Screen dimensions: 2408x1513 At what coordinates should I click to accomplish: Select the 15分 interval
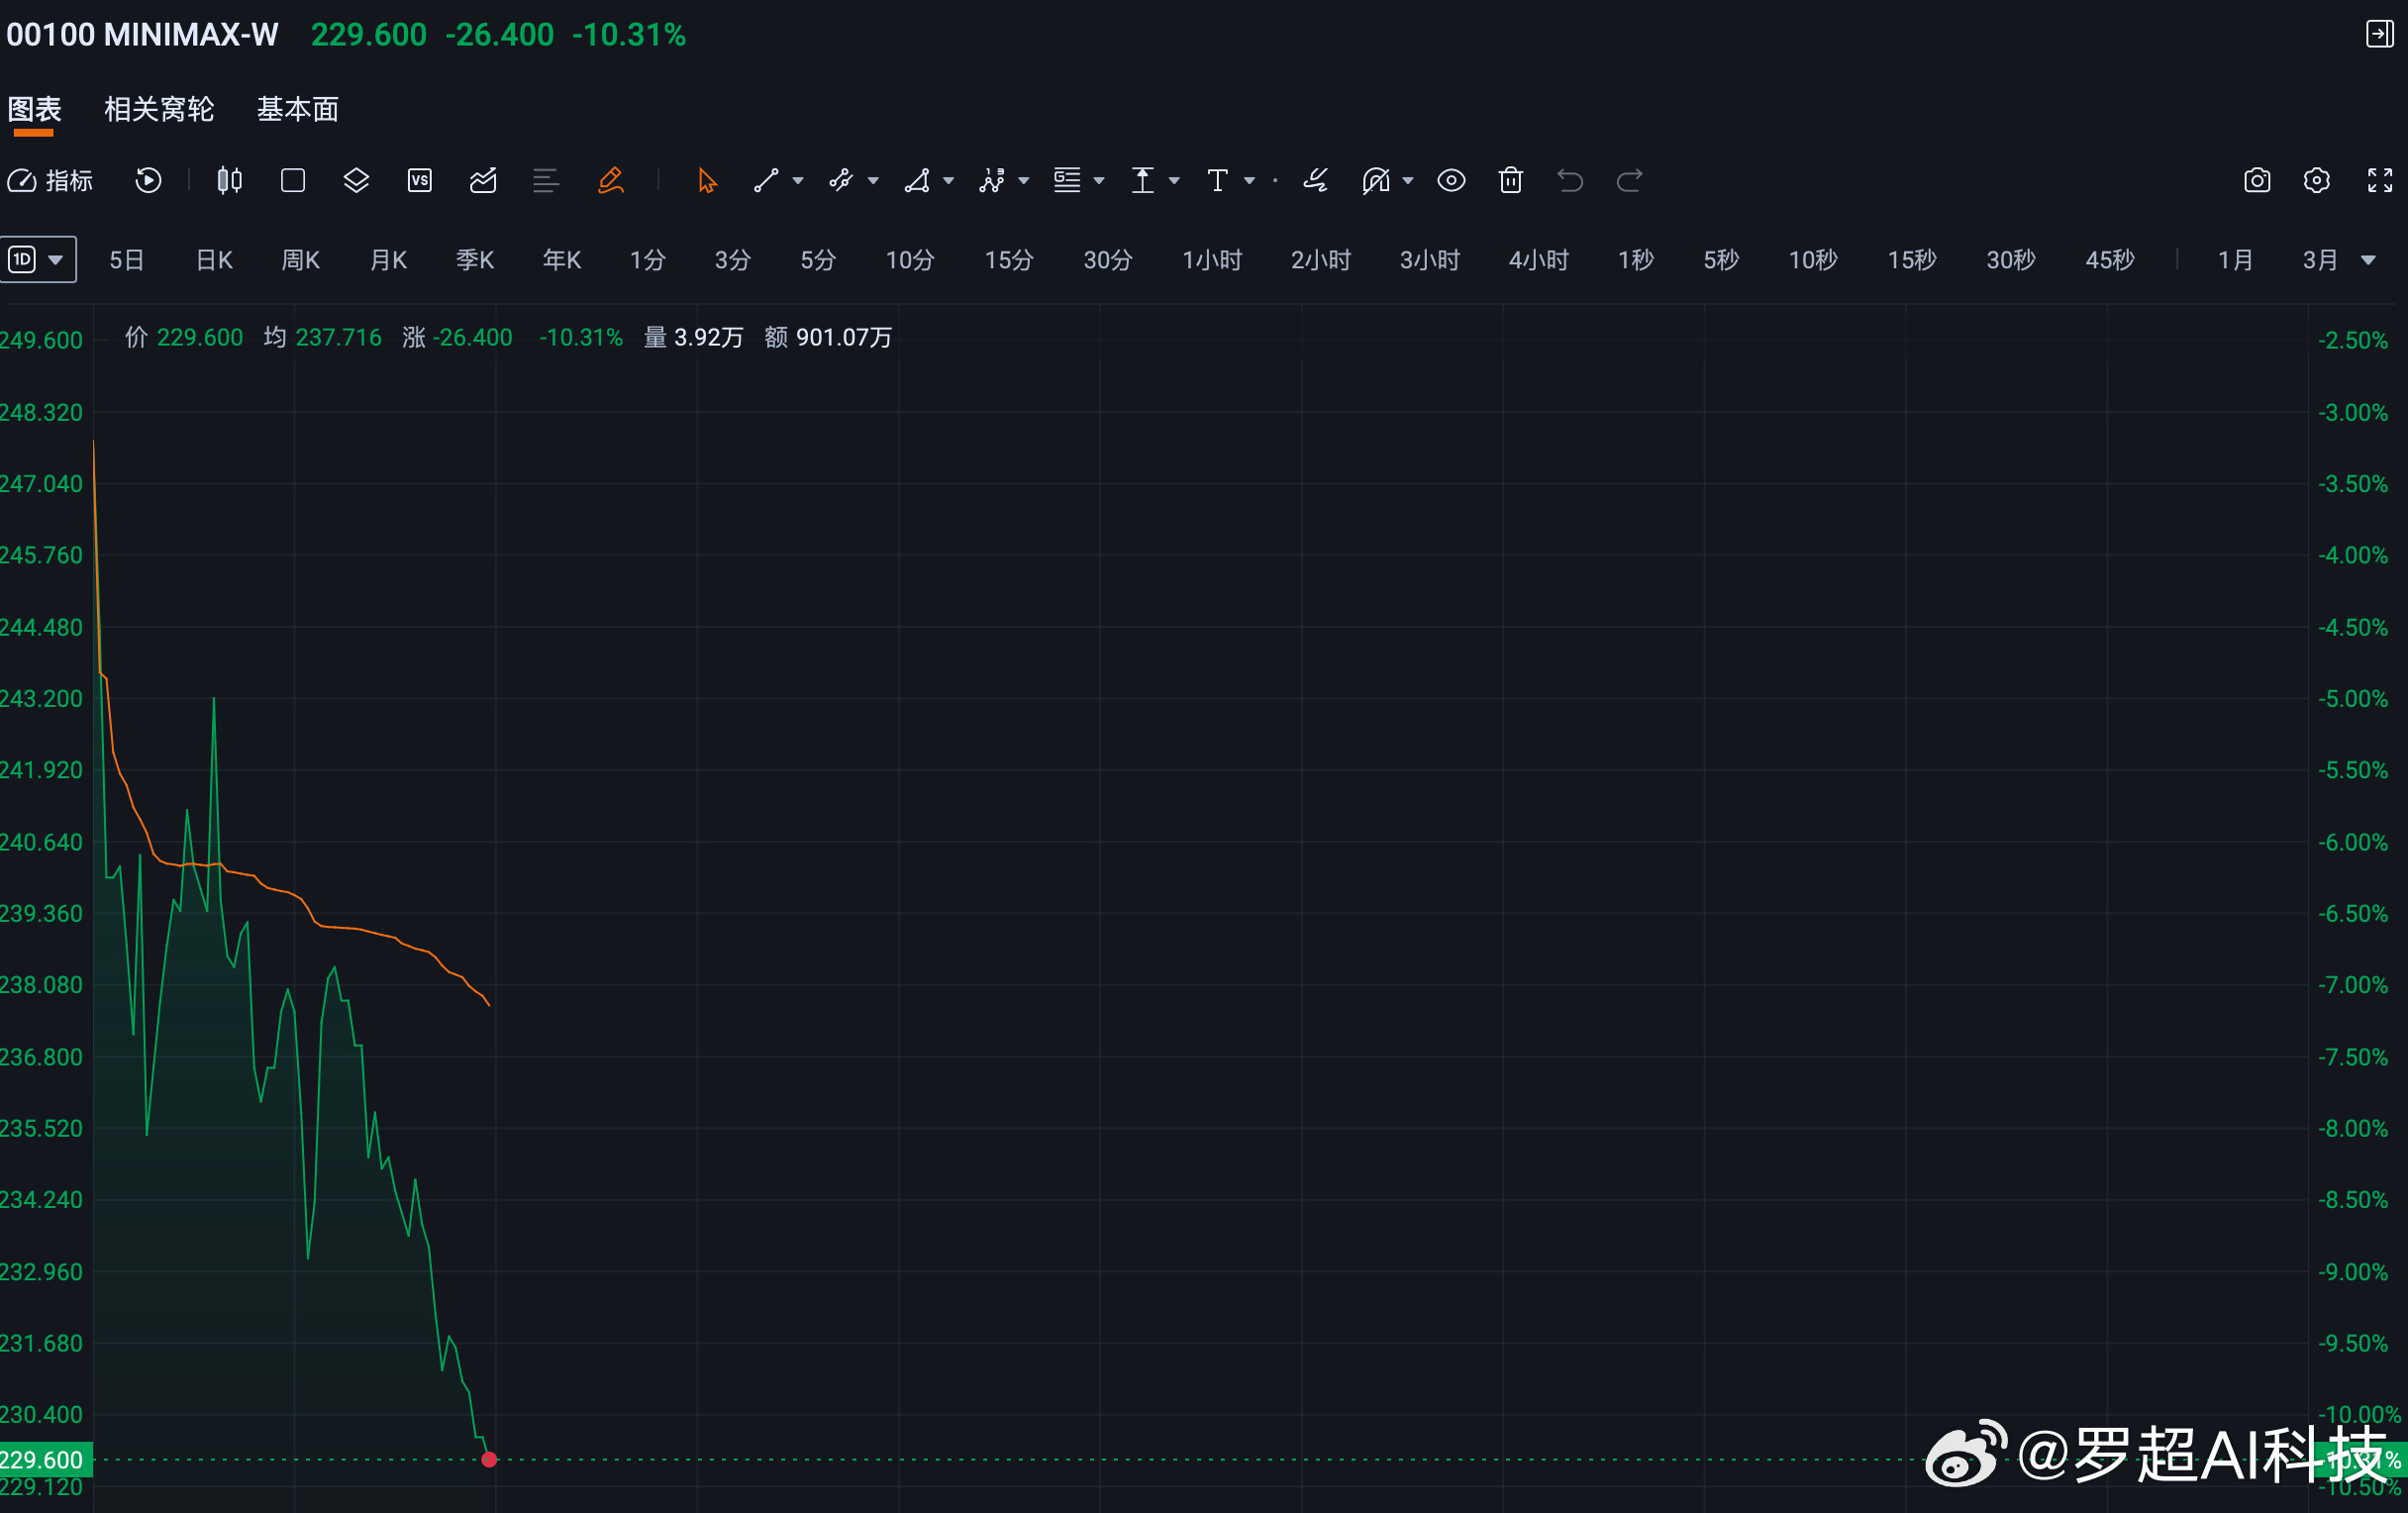(x=1008, y=260)
